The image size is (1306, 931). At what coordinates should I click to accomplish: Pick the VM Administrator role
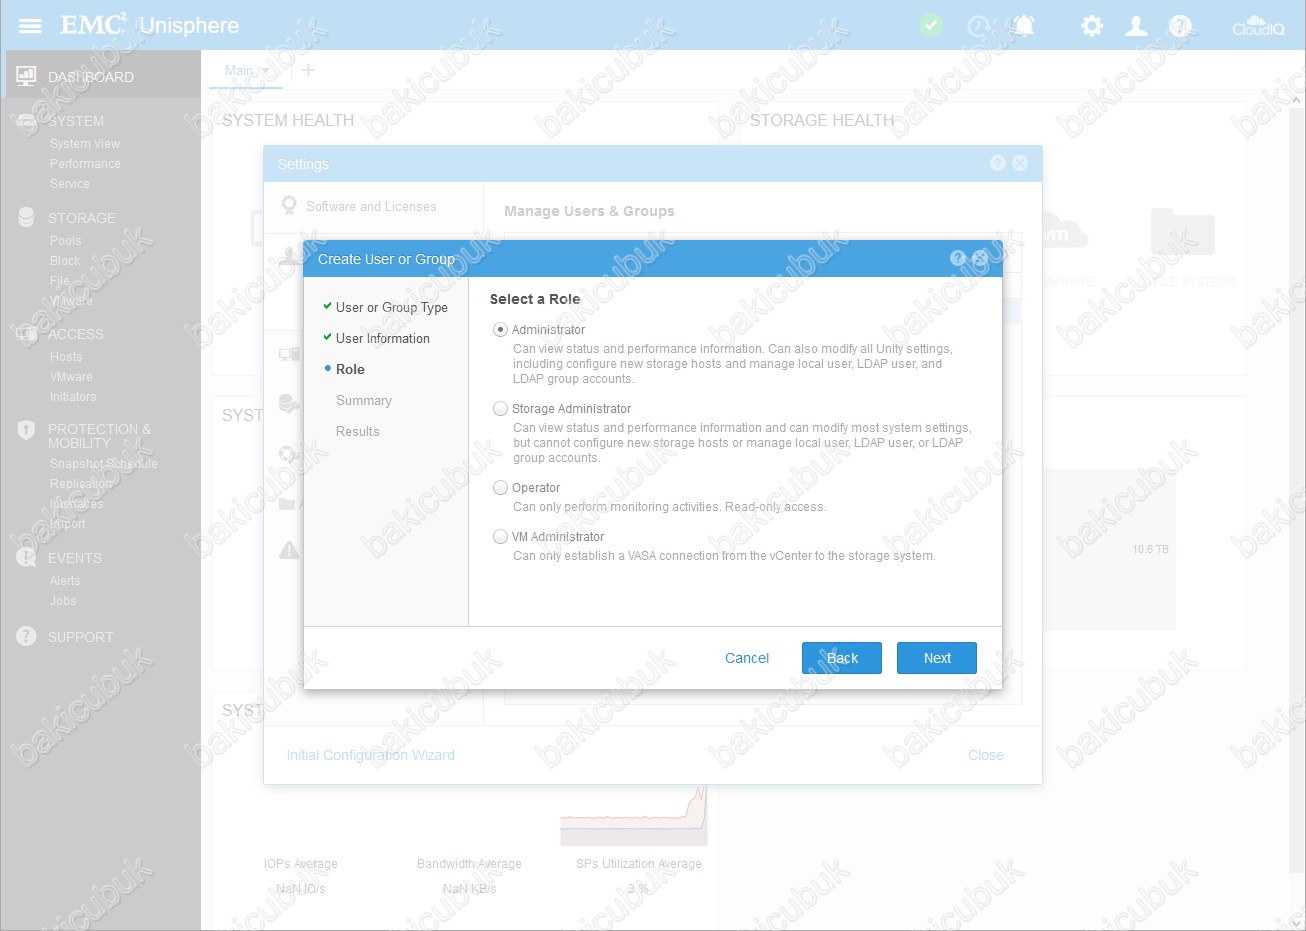[500, 536]
